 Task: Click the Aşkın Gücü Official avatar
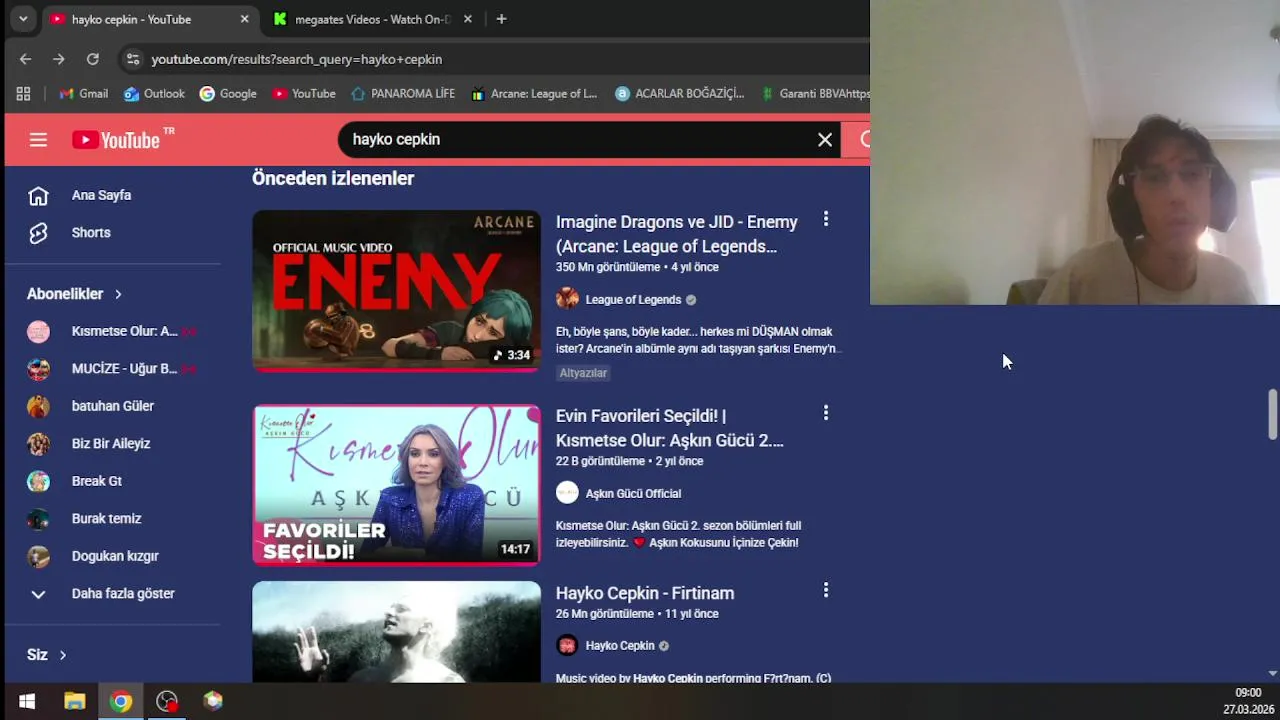[x=567, y=493]
